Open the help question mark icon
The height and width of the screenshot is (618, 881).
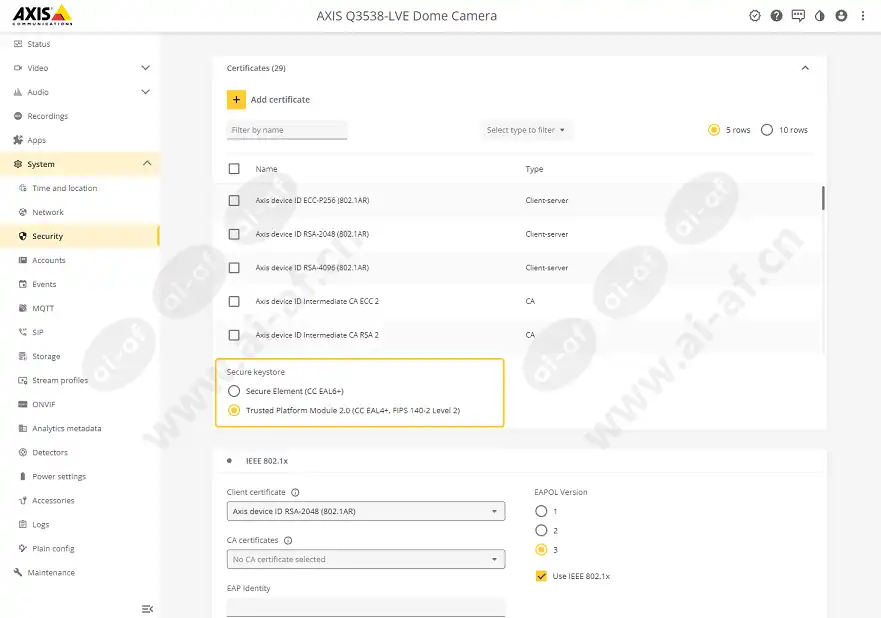tap(776, 16)
